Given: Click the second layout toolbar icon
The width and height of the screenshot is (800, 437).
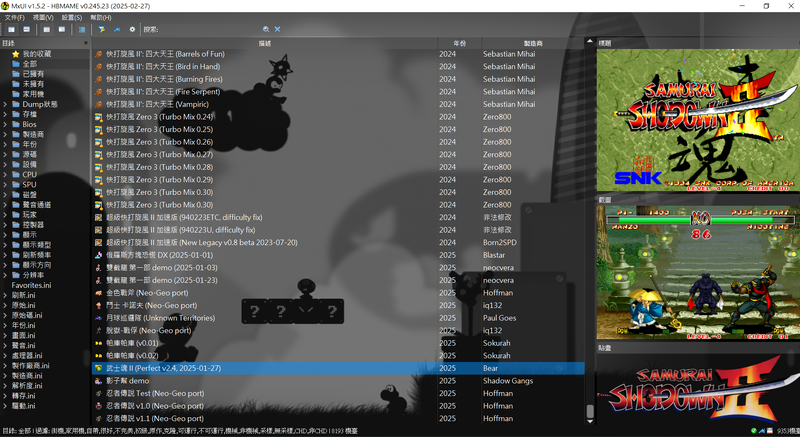Looking at the screenshot, I should pyautogui.click(x=27, y=30).
